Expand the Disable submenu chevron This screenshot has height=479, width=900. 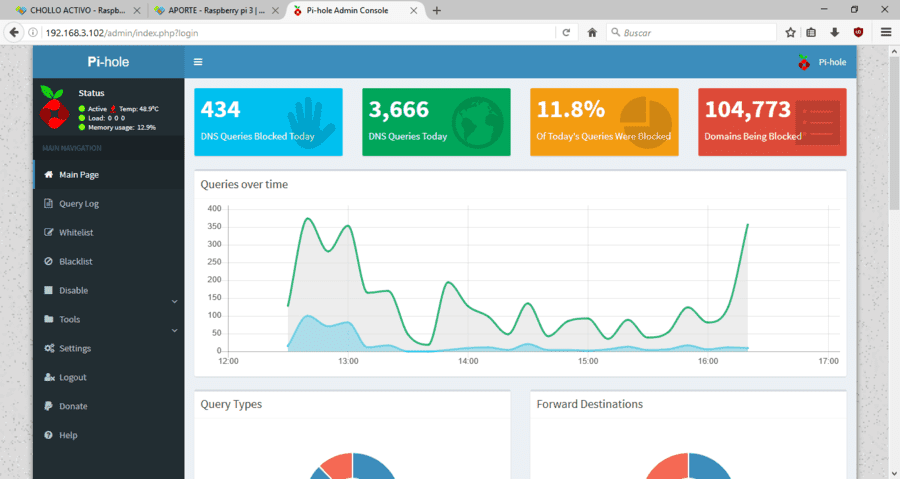click(x=174, y=302)
